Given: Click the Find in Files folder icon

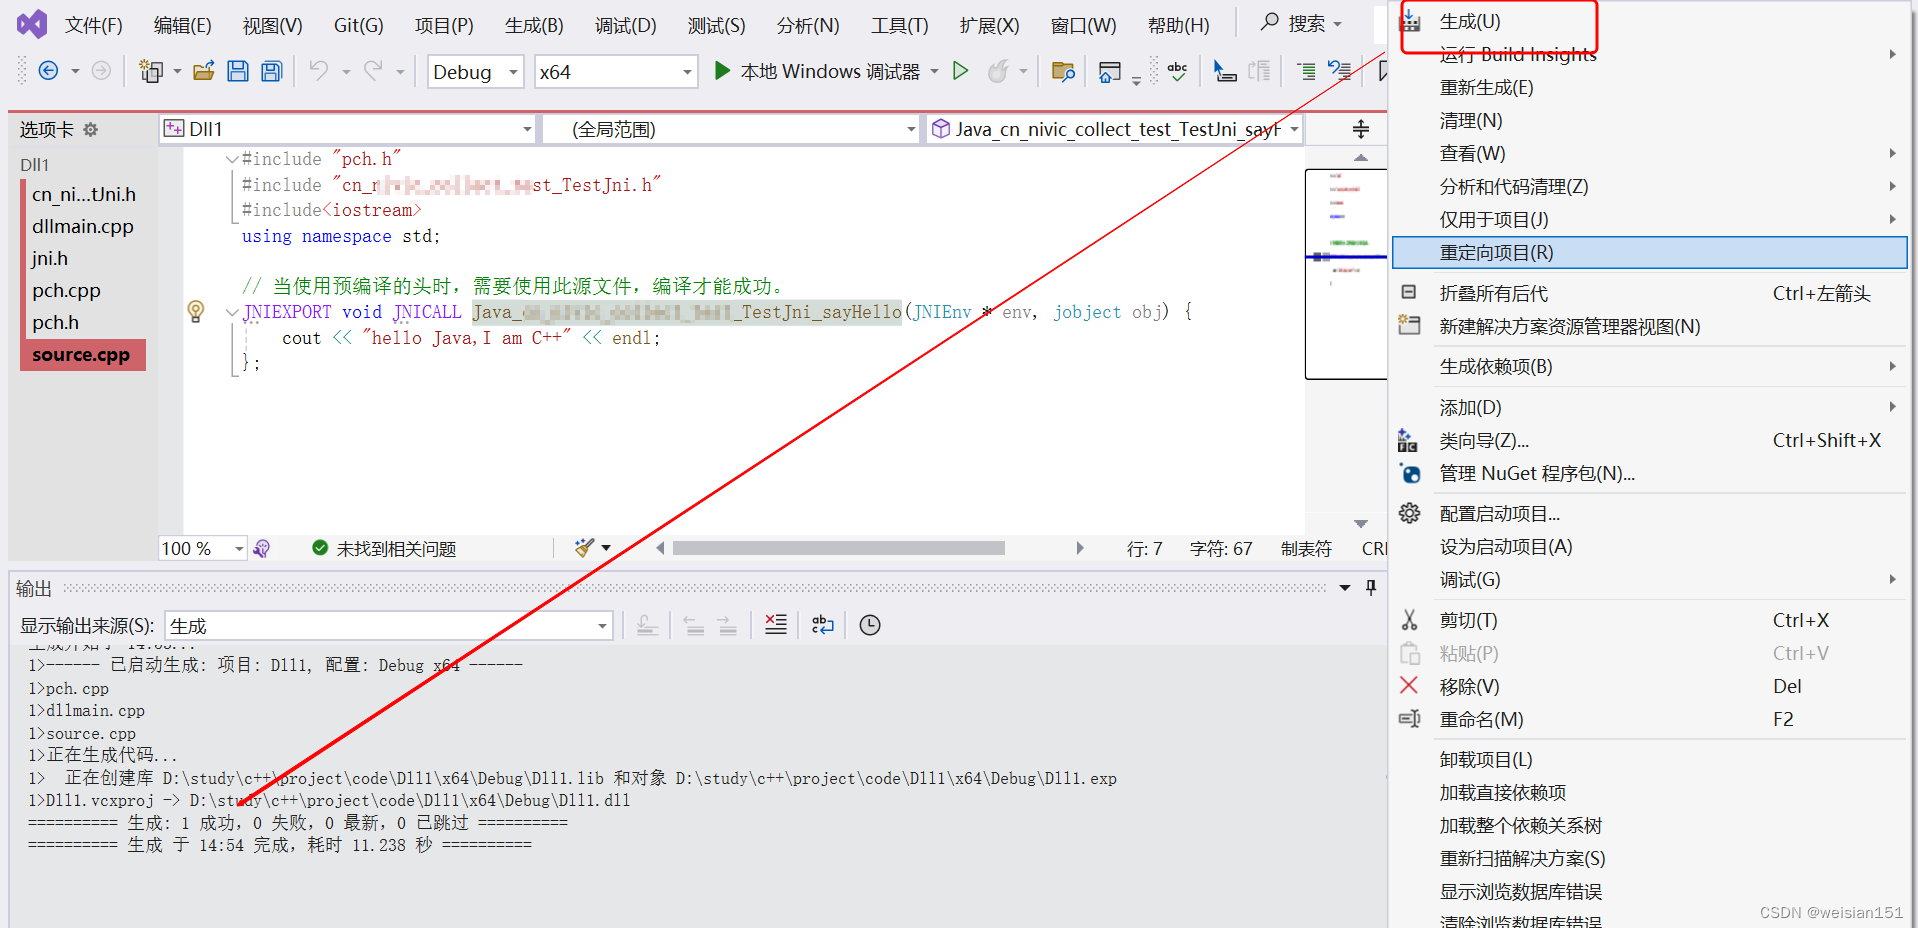Looking at the screenshot, I should click(1063, 71).
